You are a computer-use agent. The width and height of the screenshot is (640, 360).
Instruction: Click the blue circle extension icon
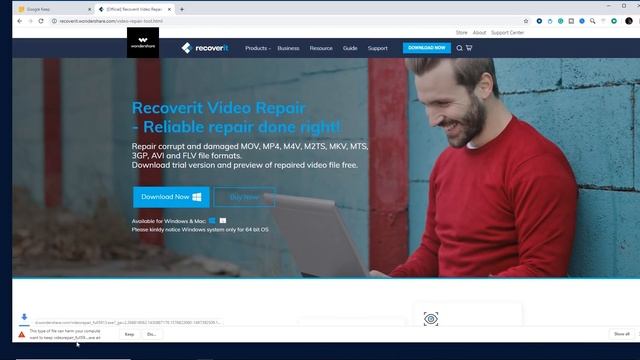tap(582, 21)
